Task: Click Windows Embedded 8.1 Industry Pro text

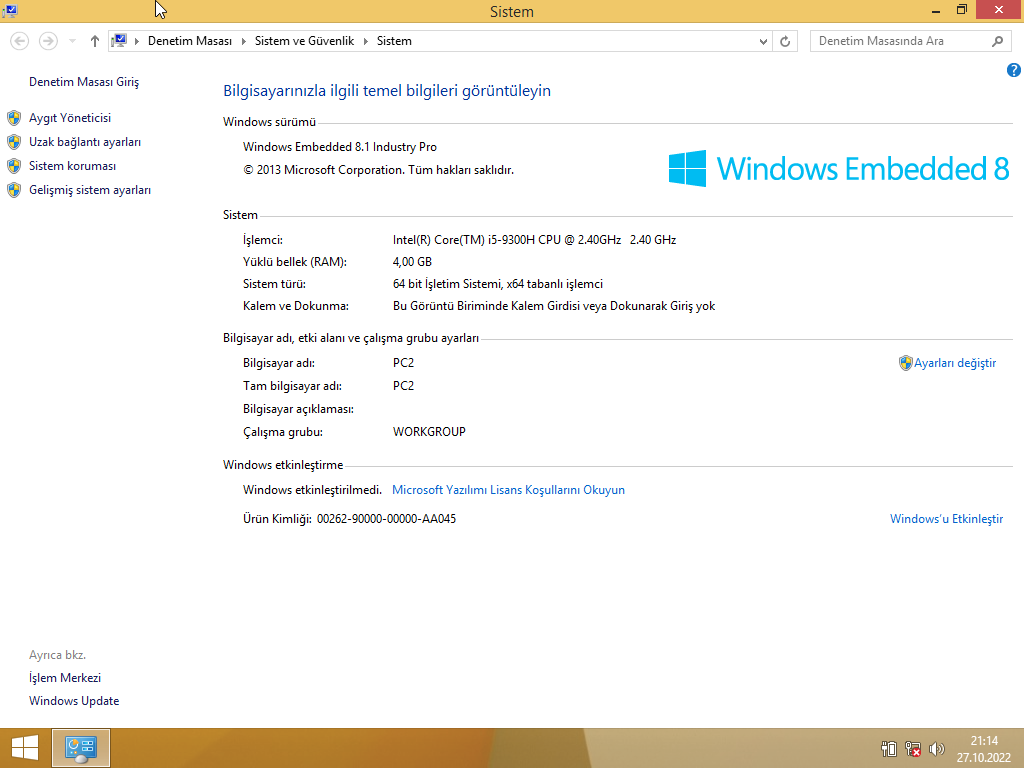Action: 340,147
